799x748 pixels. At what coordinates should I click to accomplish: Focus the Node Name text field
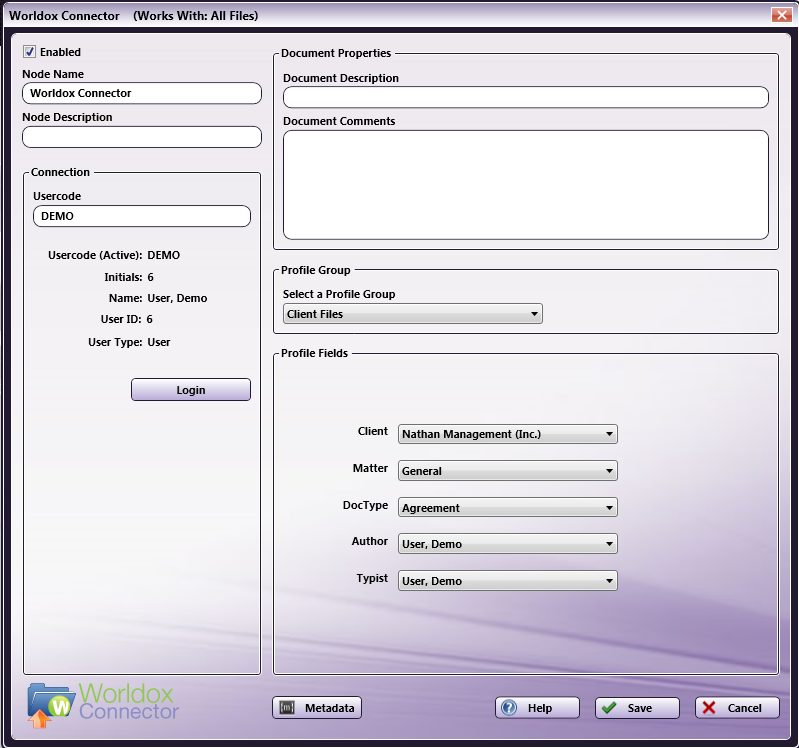click(141, 93)
